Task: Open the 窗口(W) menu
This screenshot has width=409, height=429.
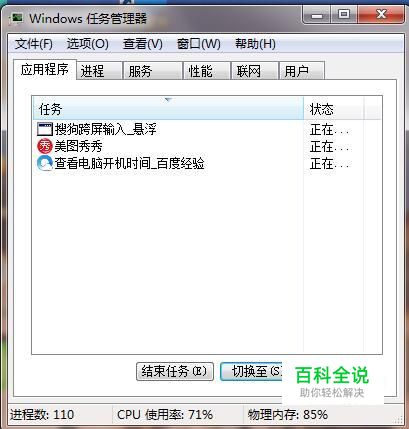Action: tap(199, 44)
